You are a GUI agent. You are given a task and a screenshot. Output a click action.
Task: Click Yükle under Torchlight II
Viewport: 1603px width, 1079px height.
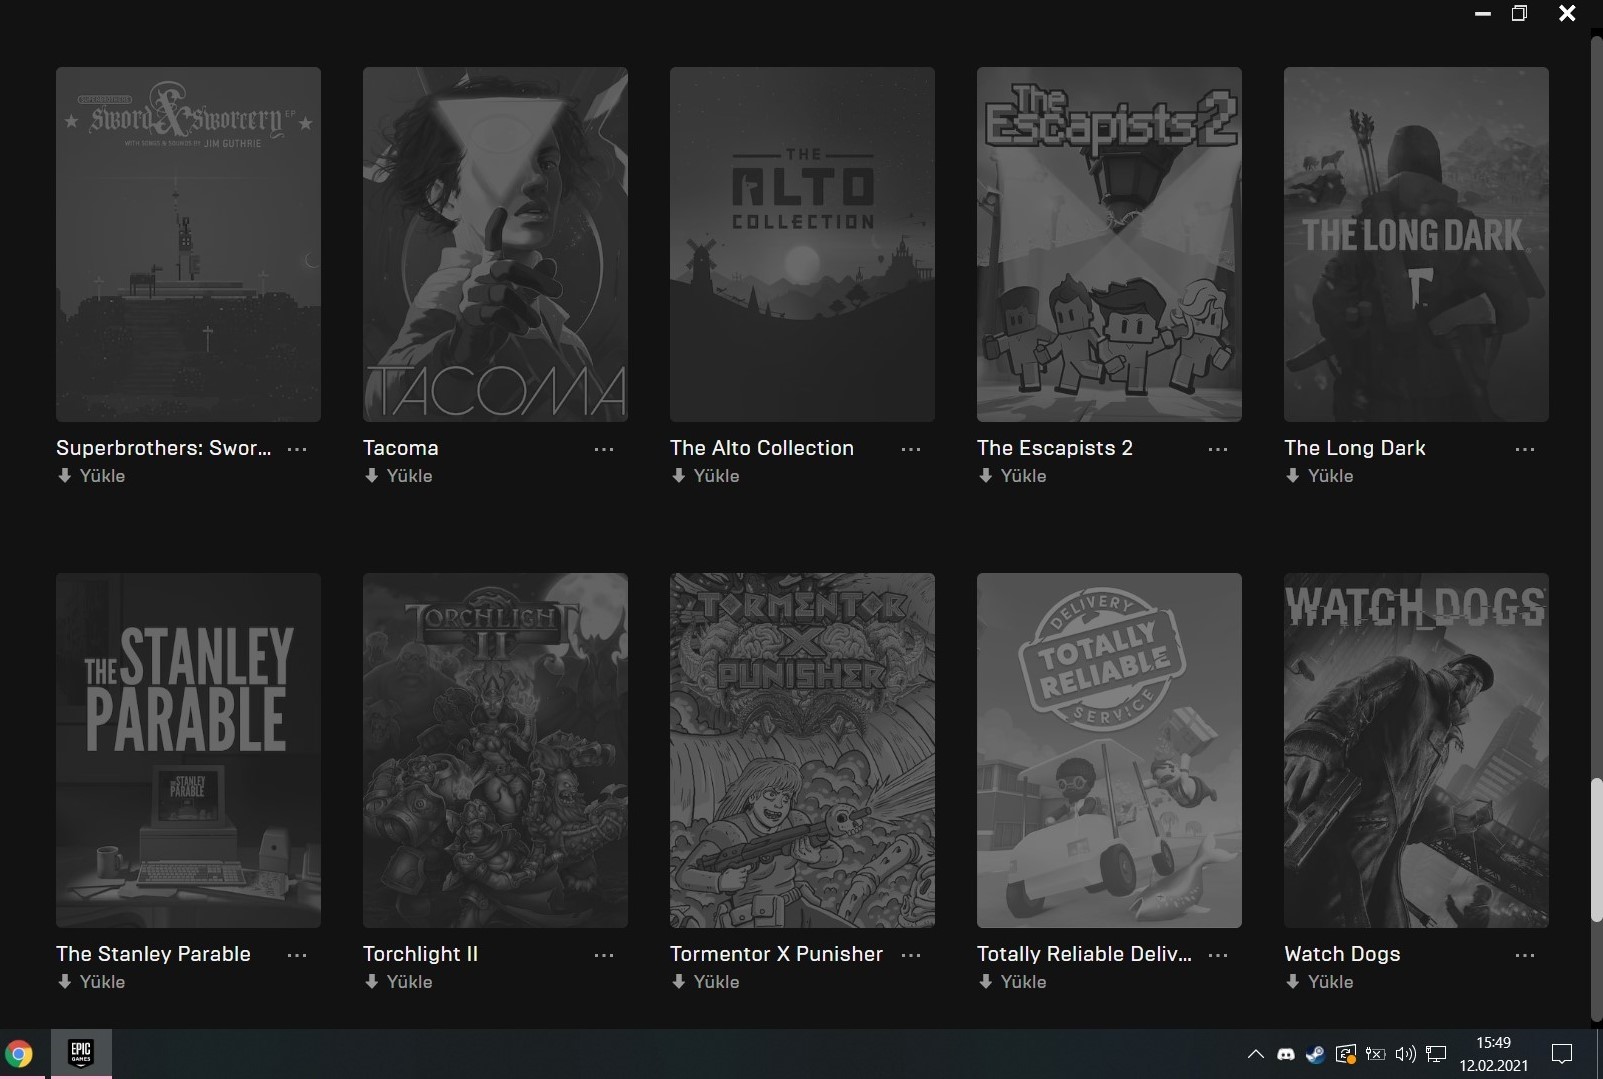tap(398, 982)
